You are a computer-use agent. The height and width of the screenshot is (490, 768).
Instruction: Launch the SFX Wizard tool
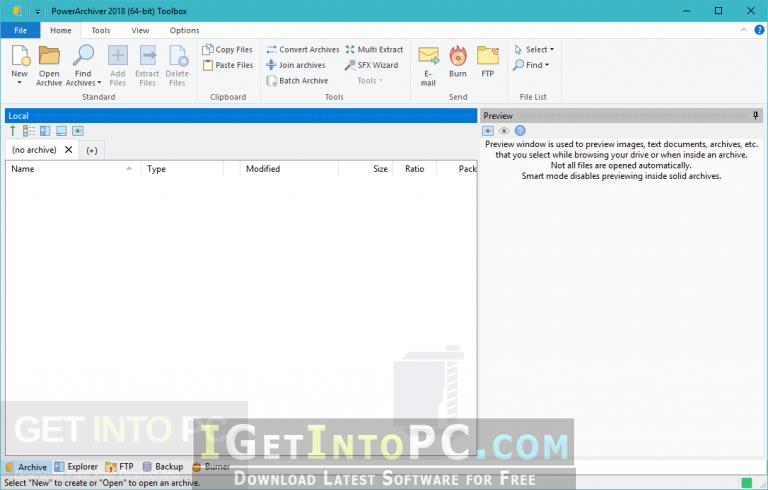tap(371, 65)
